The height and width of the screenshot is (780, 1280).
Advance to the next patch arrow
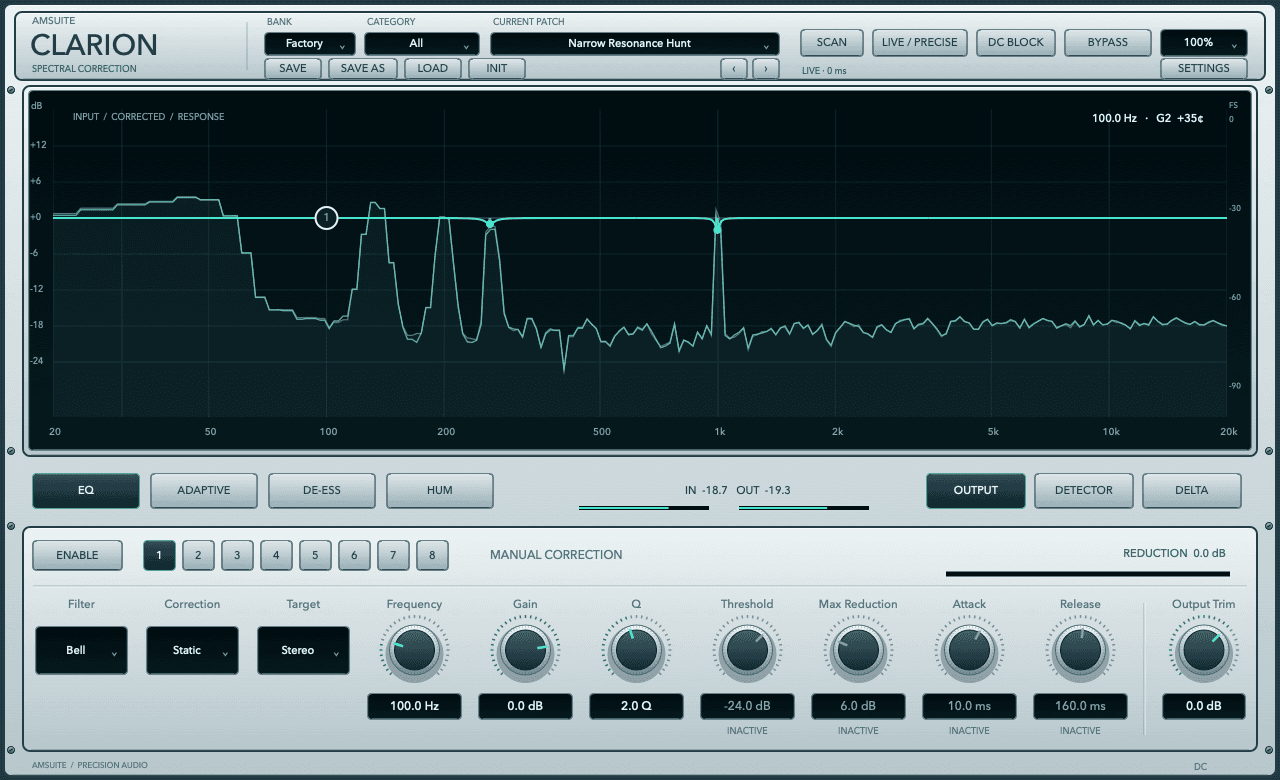766,69
